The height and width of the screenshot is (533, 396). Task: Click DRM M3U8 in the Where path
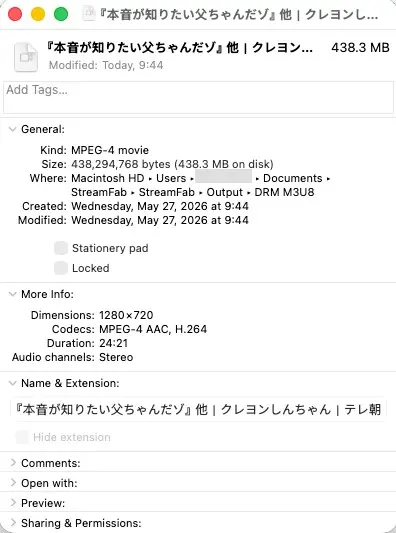[x=284, y=192]
